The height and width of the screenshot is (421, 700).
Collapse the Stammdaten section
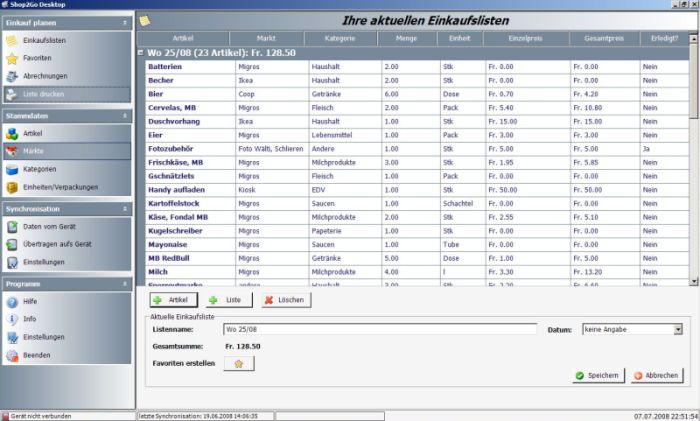point(125,116)
